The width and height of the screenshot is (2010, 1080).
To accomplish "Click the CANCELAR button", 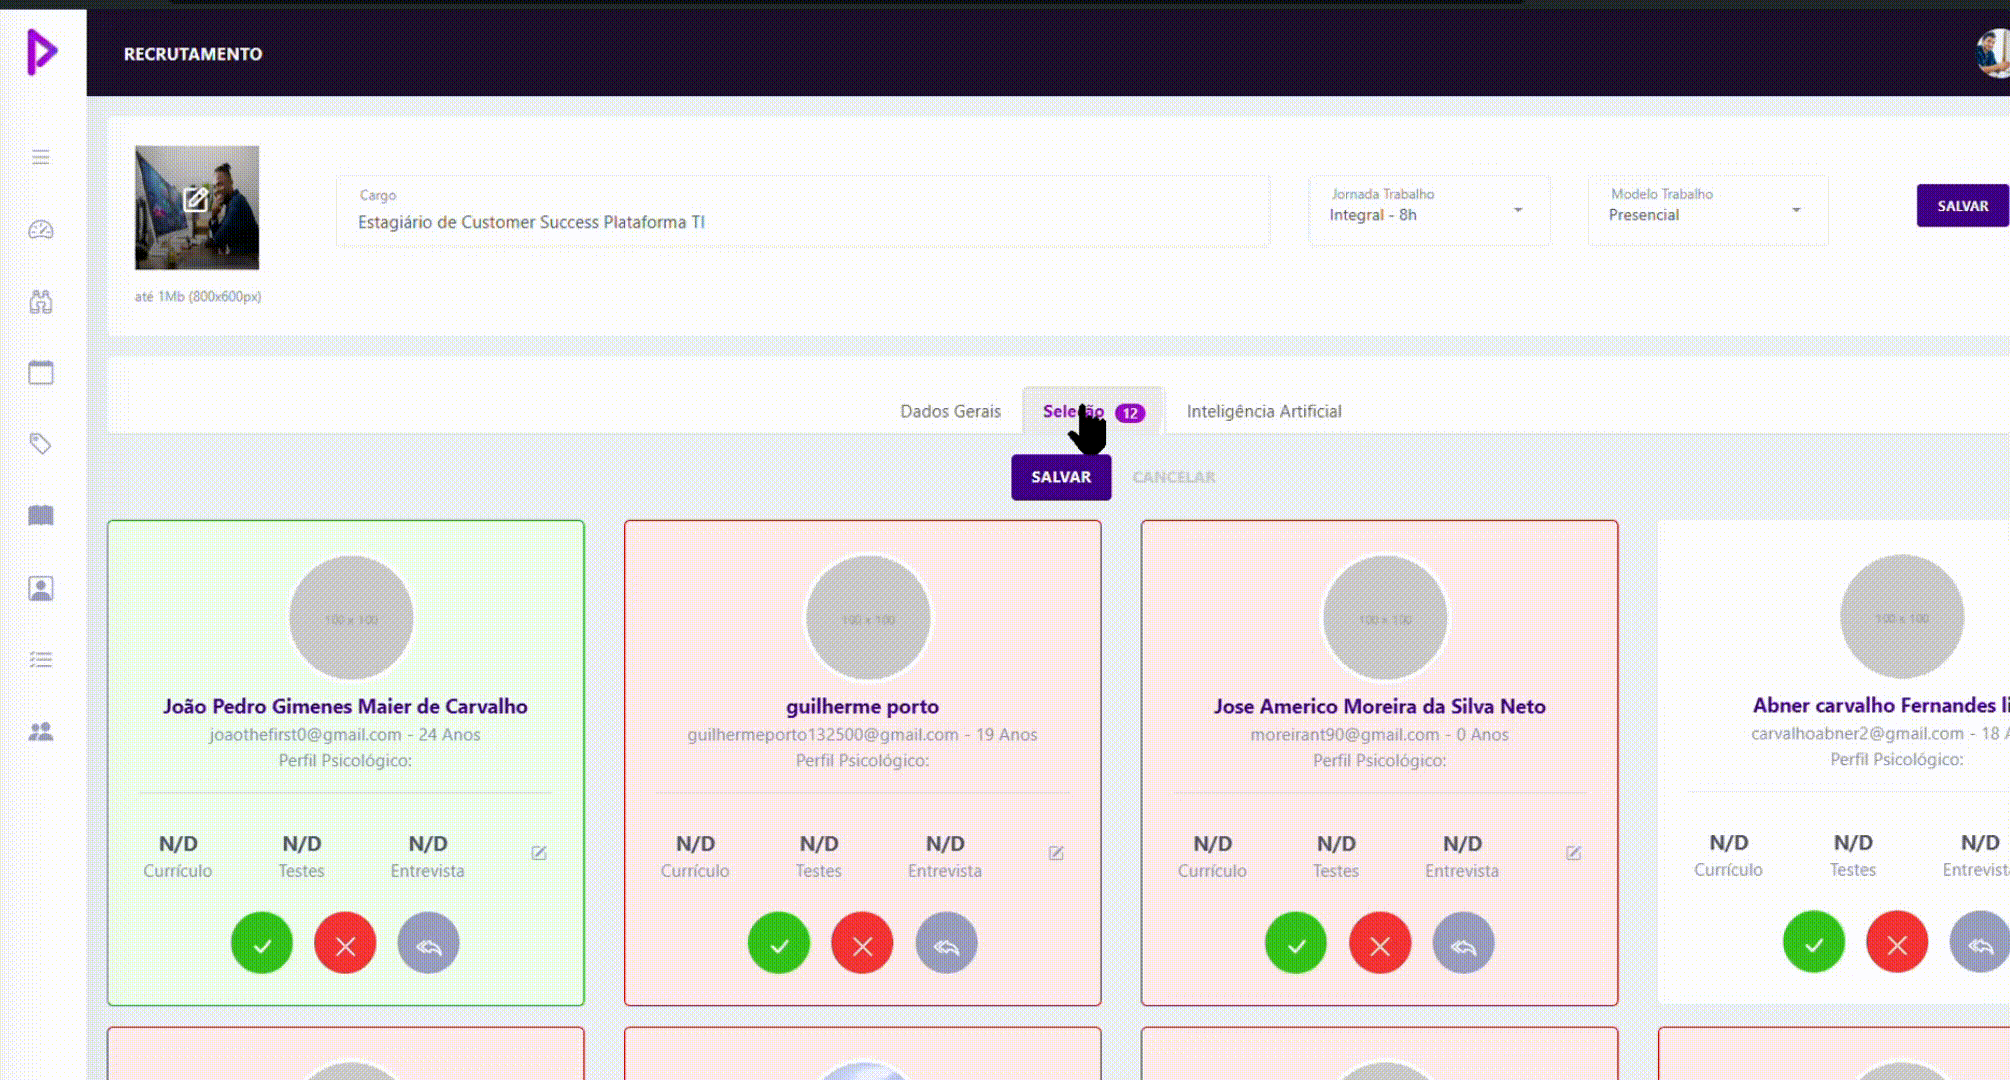I will coord(1174,477).
